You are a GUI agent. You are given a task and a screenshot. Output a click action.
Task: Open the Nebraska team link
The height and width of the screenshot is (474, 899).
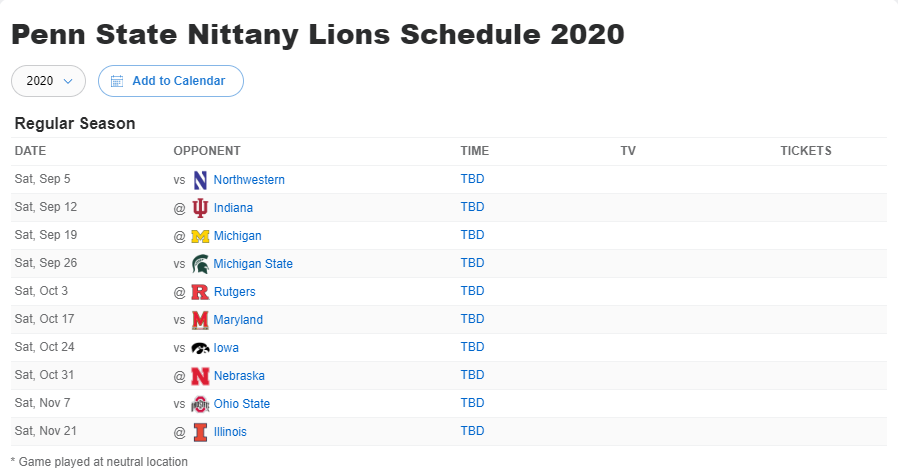tap(239, 375)
